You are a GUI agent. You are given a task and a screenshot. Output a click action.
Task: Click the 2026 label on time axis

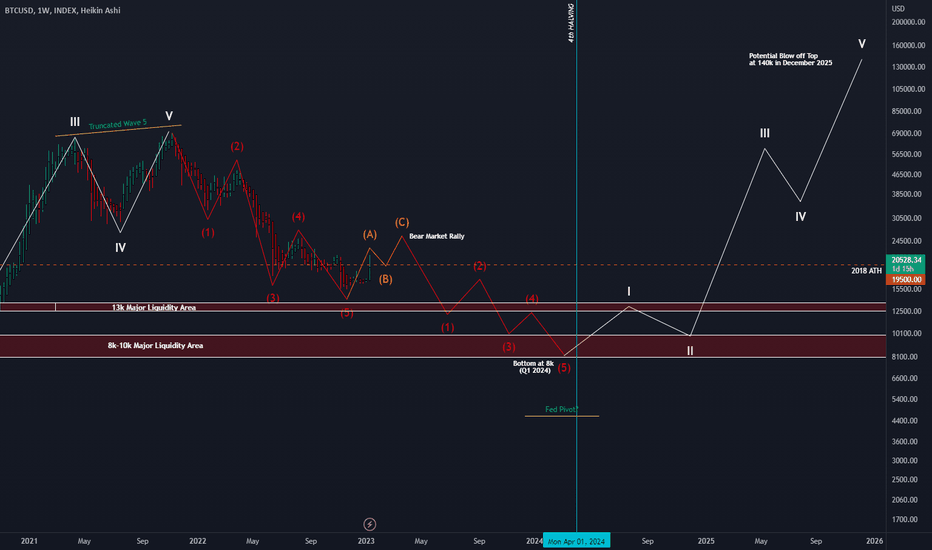[874, 541]
